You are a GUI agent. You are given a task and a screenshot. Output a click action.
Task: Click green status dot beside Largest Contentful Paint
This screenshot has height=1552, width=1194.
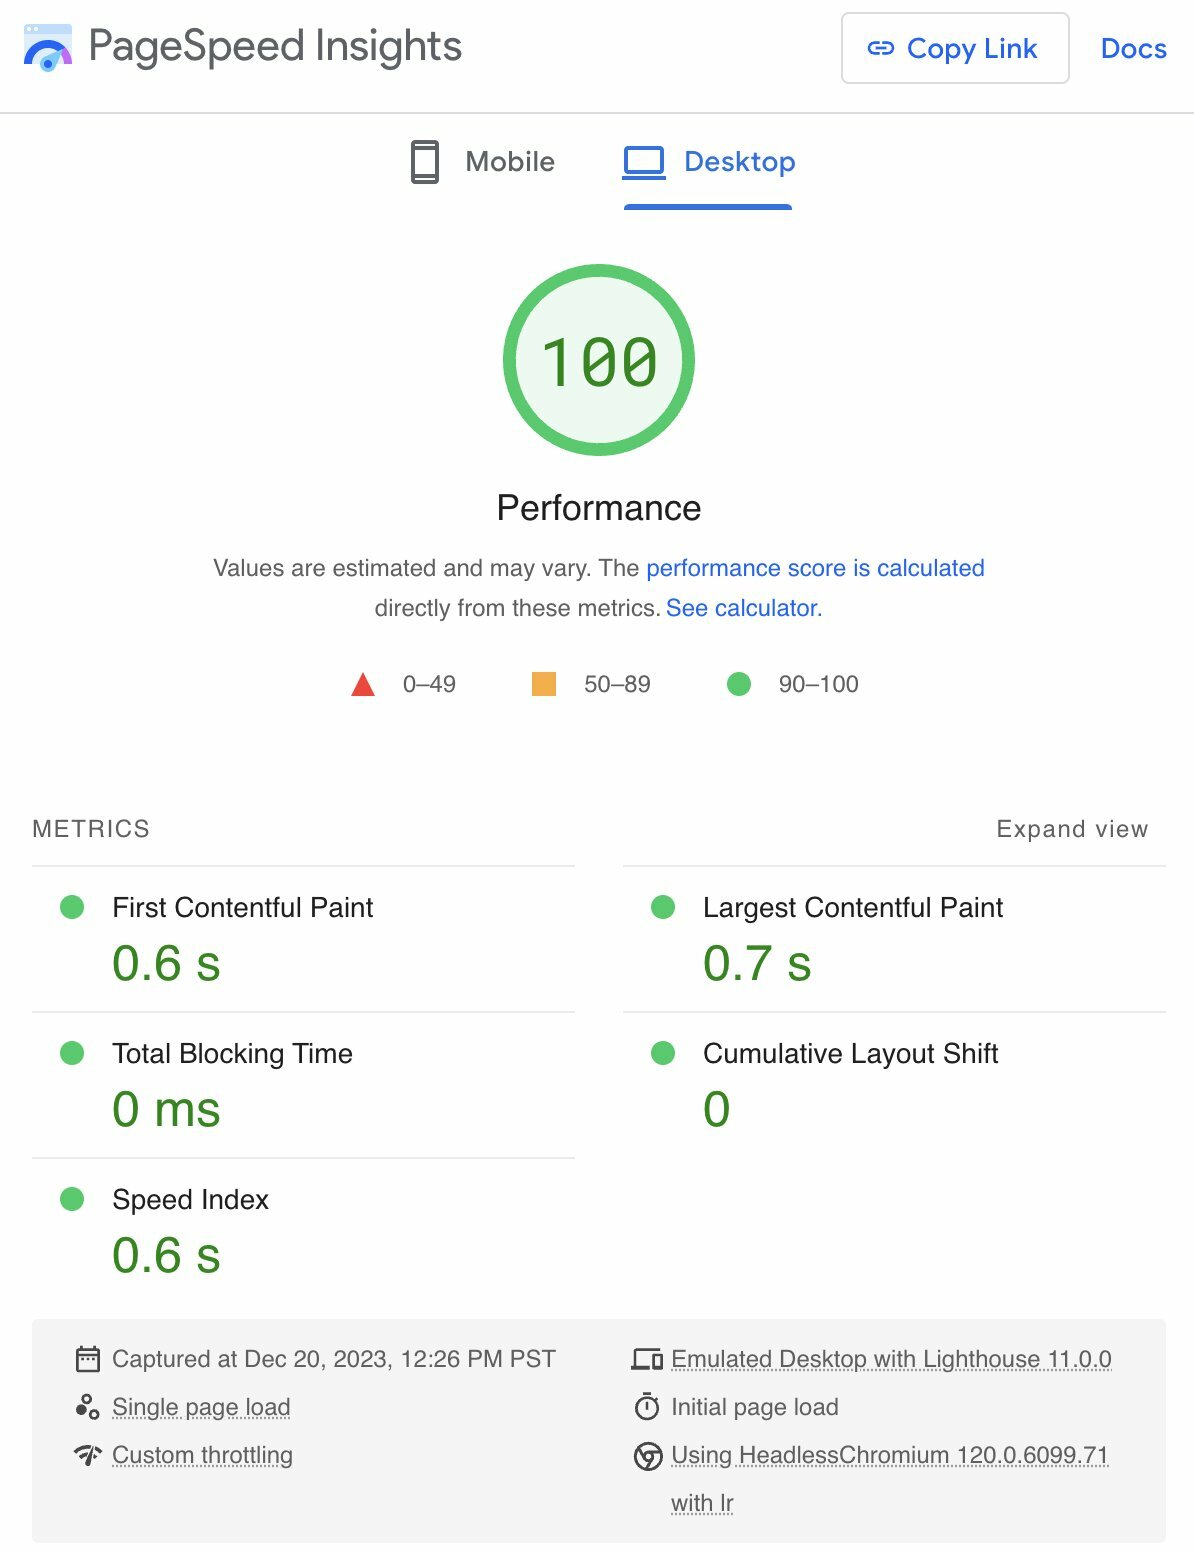(x=663, y=907)
